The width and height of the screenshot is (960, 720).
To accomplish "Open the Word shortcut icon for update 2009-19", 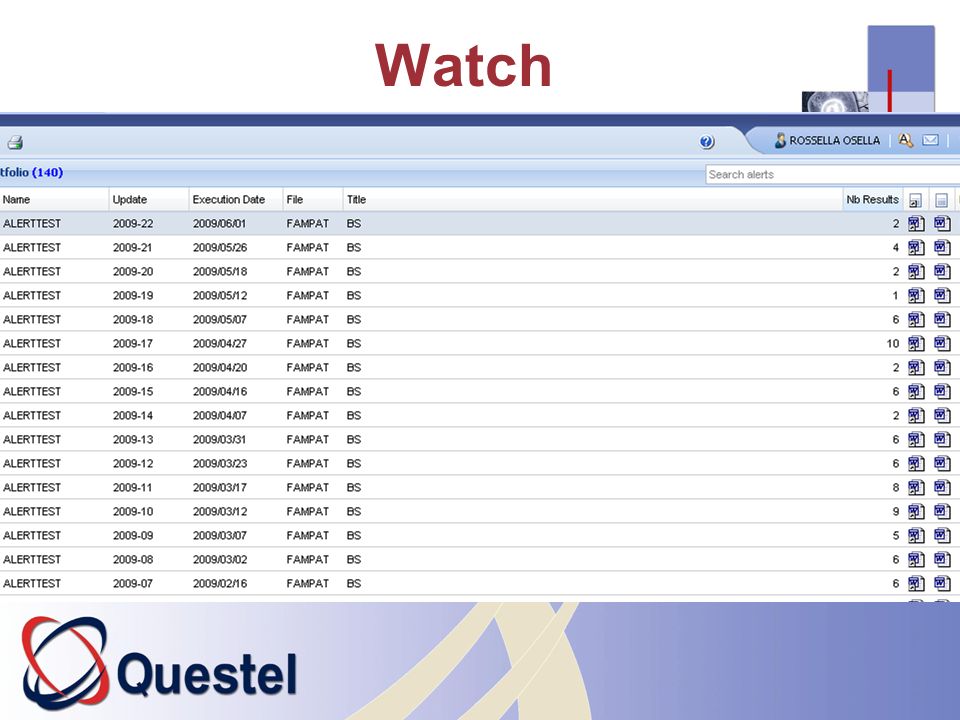I will tap(916, 295).
